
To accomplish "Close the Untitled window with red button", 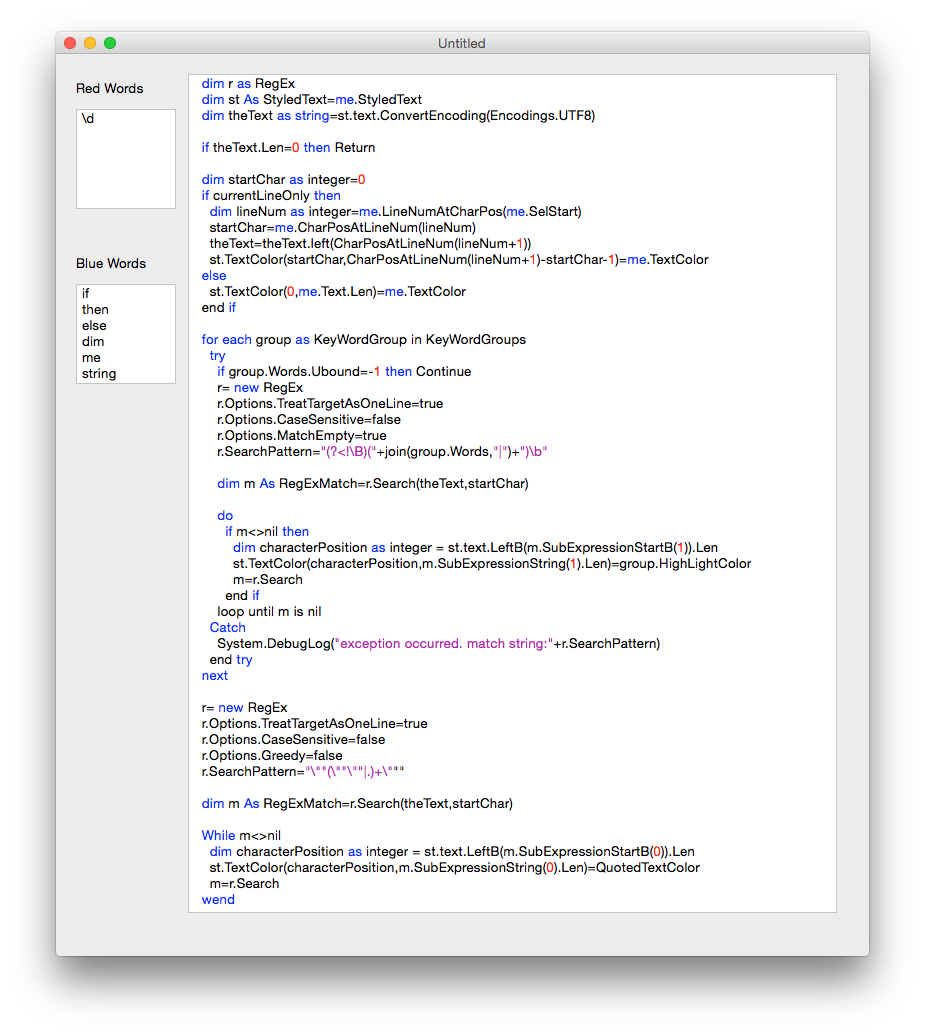I will [x=70, y=44].
